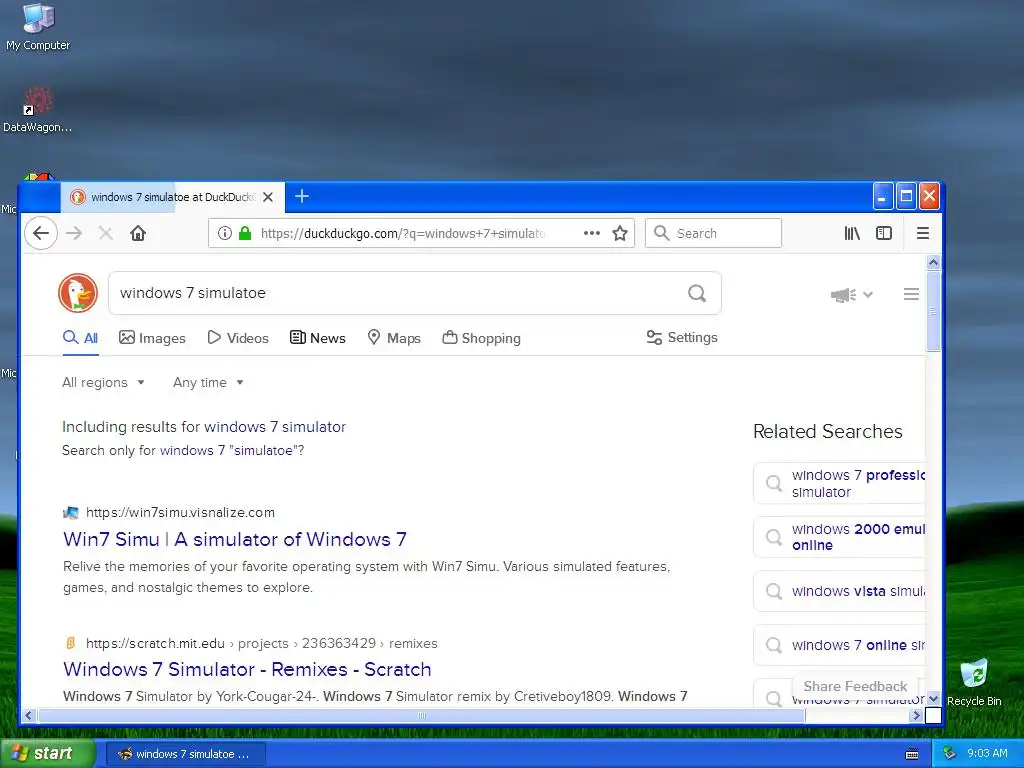
Task: Toggle the sidebar view icon
Action: (x=884, y=233)
